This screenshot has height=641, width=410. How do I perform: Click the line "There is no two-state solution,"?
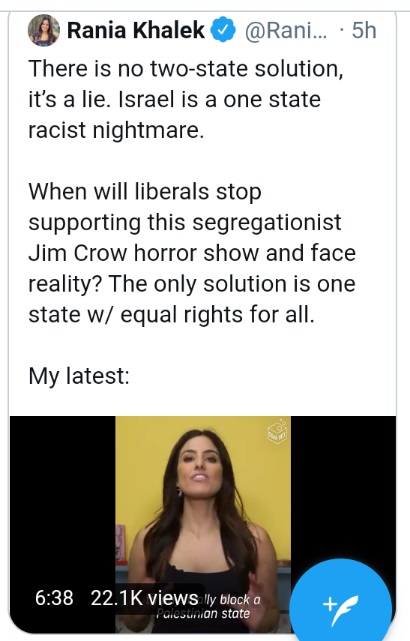click(x=186, y=68)
